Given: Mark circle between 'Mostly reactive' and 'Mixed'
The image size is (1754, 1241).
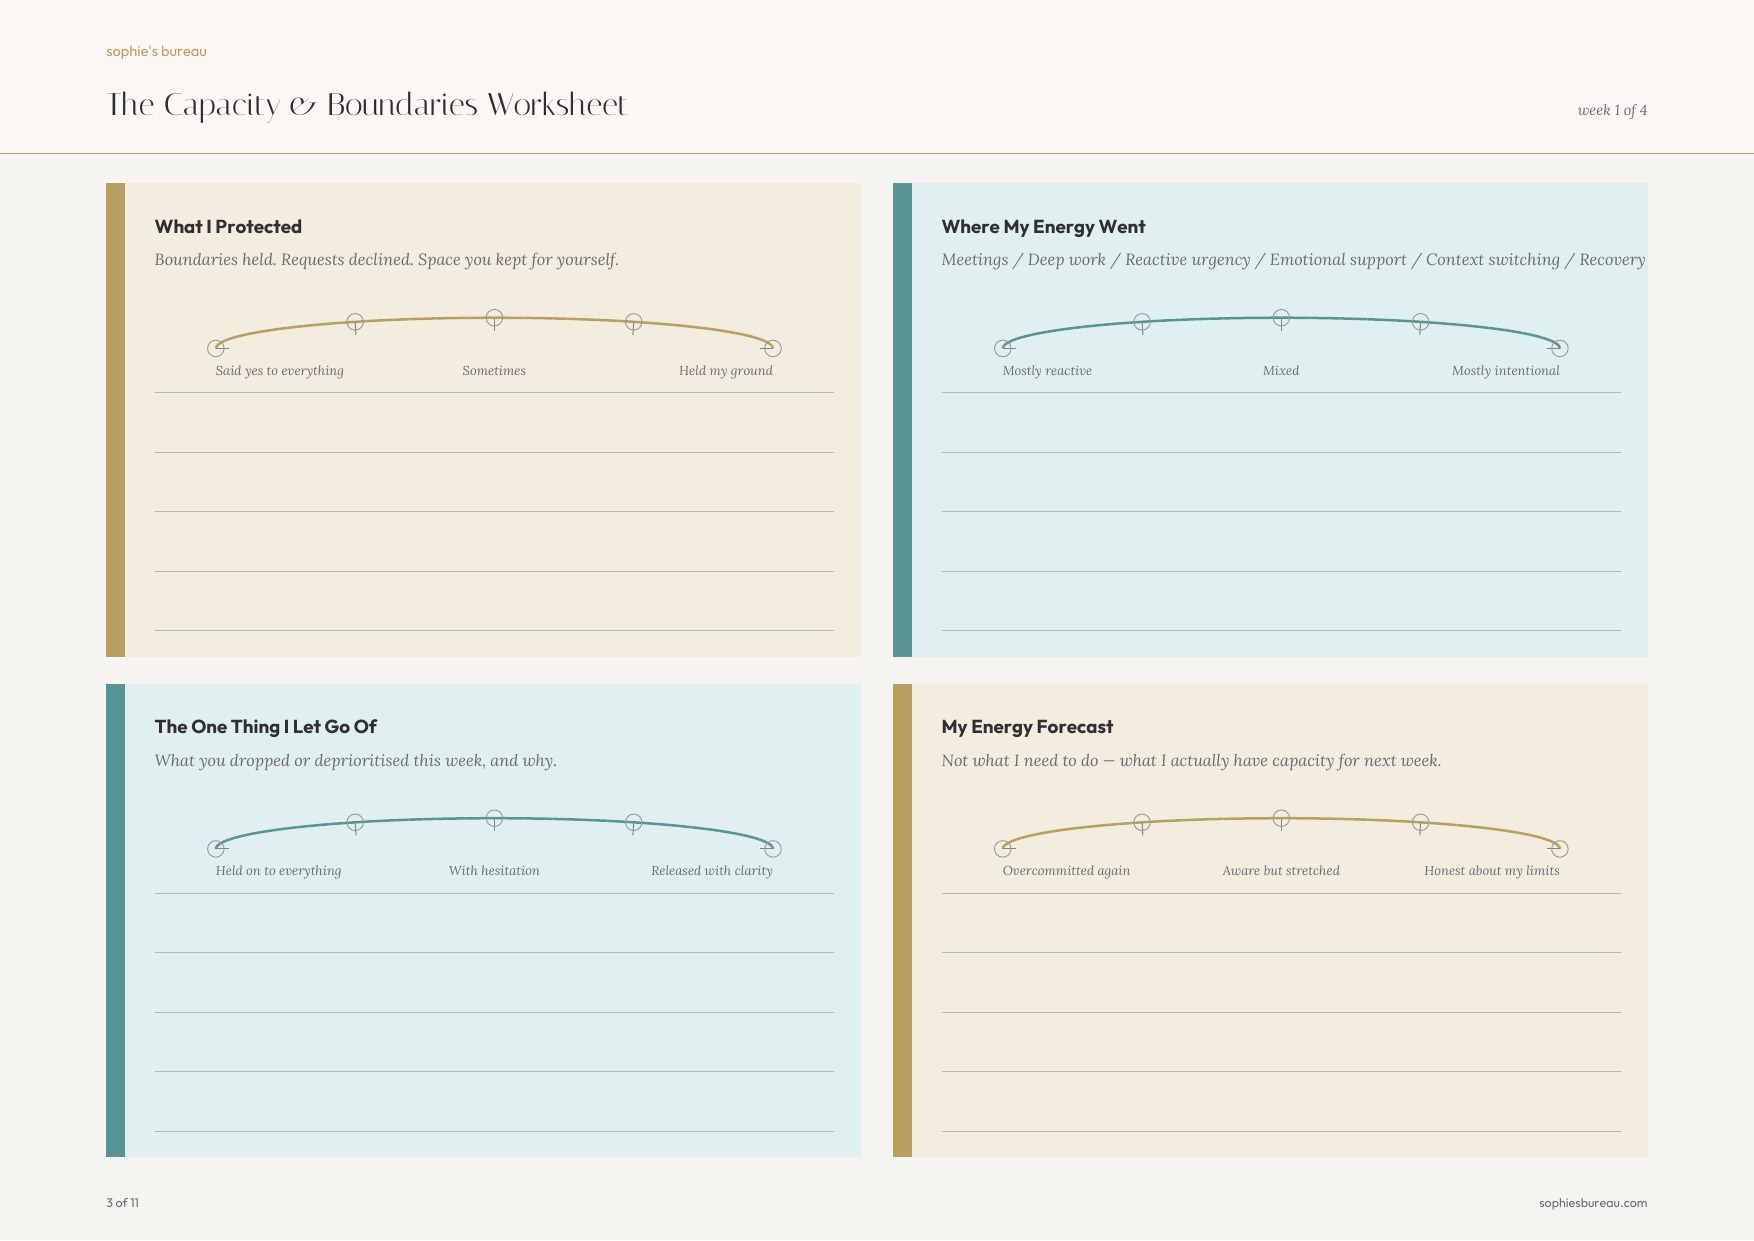Looking at the screenshot, I should 1142,322.
